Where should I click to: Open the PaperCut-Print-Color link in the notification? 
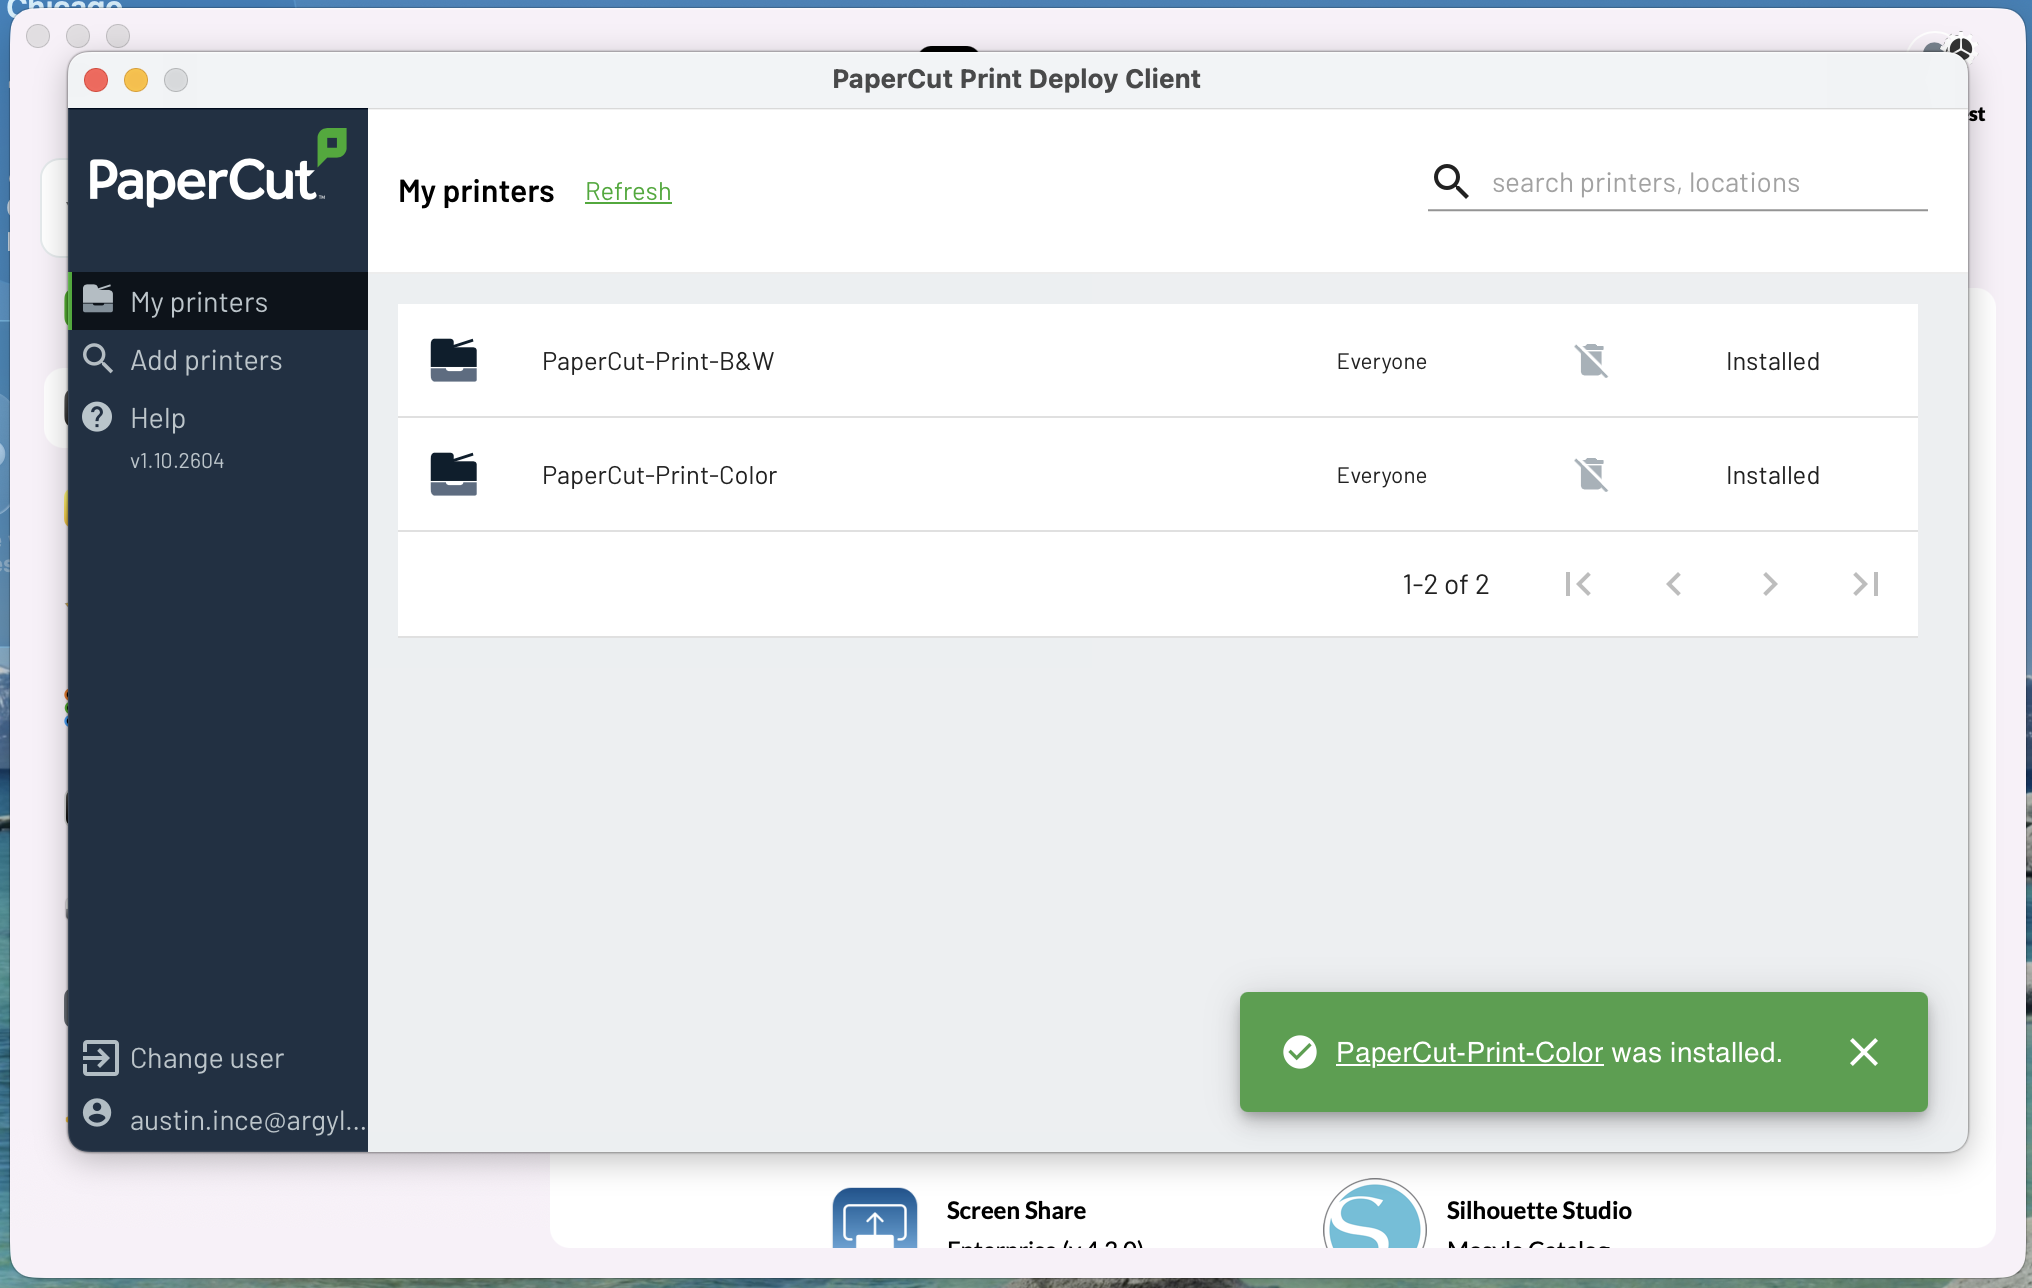1469,1052
